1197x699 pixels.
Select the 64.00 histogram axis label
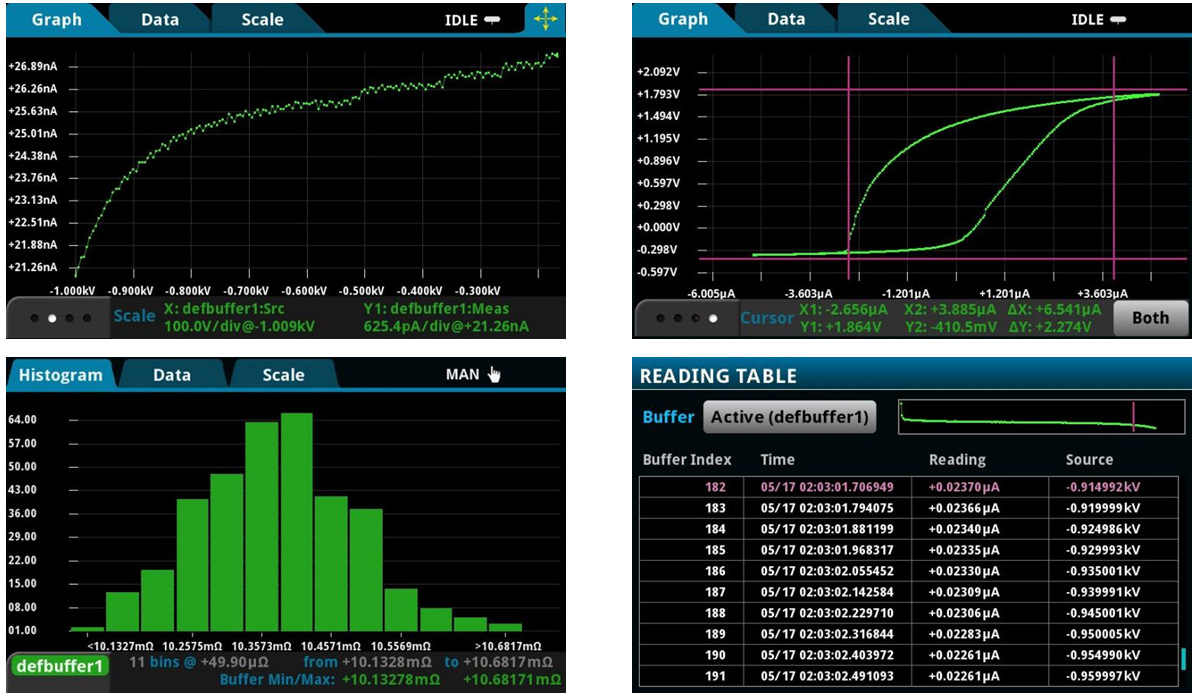pyautogui.click(x=22, y=420)
